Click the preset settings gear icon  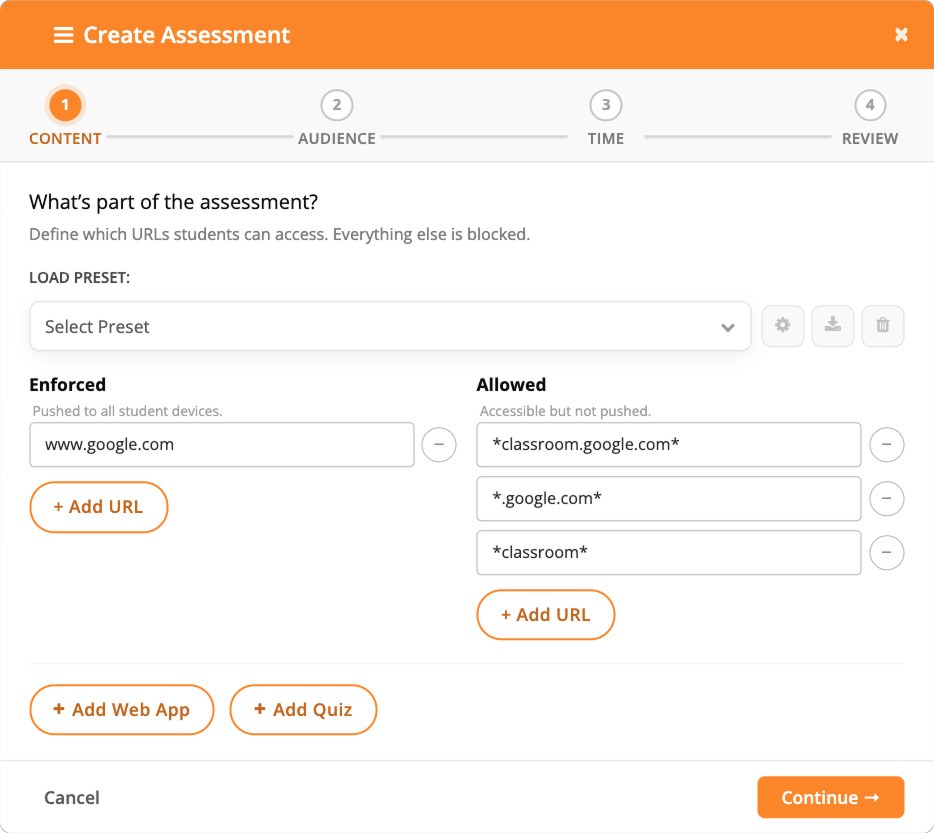[x=783, y=325]
